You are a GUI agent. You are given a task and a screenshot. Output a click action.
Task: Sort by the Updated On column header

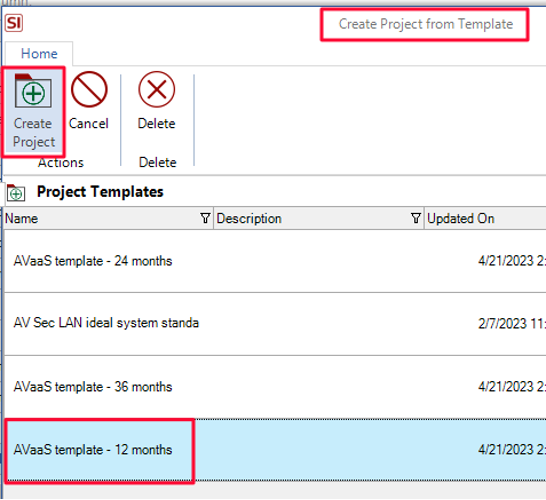[x=461, y=219]
